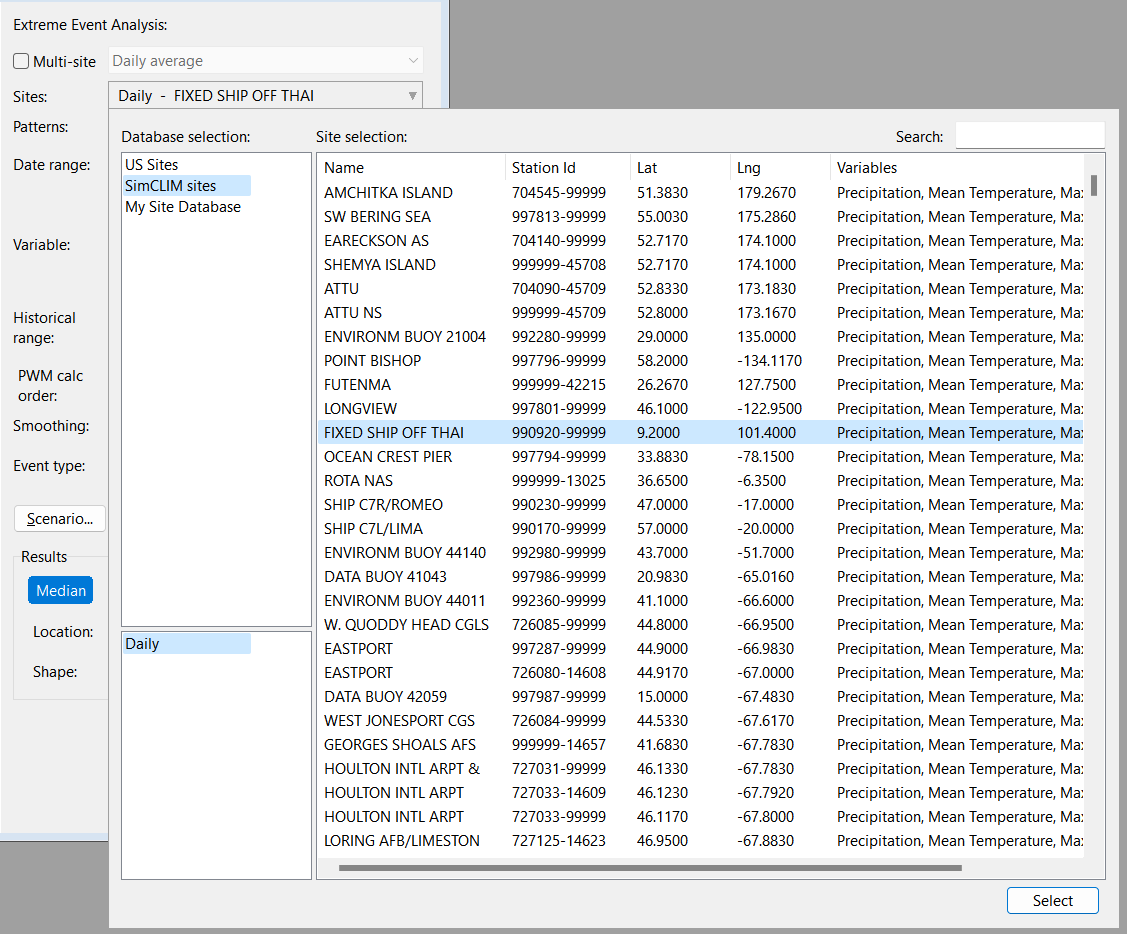Select LORING AFB/LIMESTON site
This screenshot has height=934, width=1127.
[701, 841]
